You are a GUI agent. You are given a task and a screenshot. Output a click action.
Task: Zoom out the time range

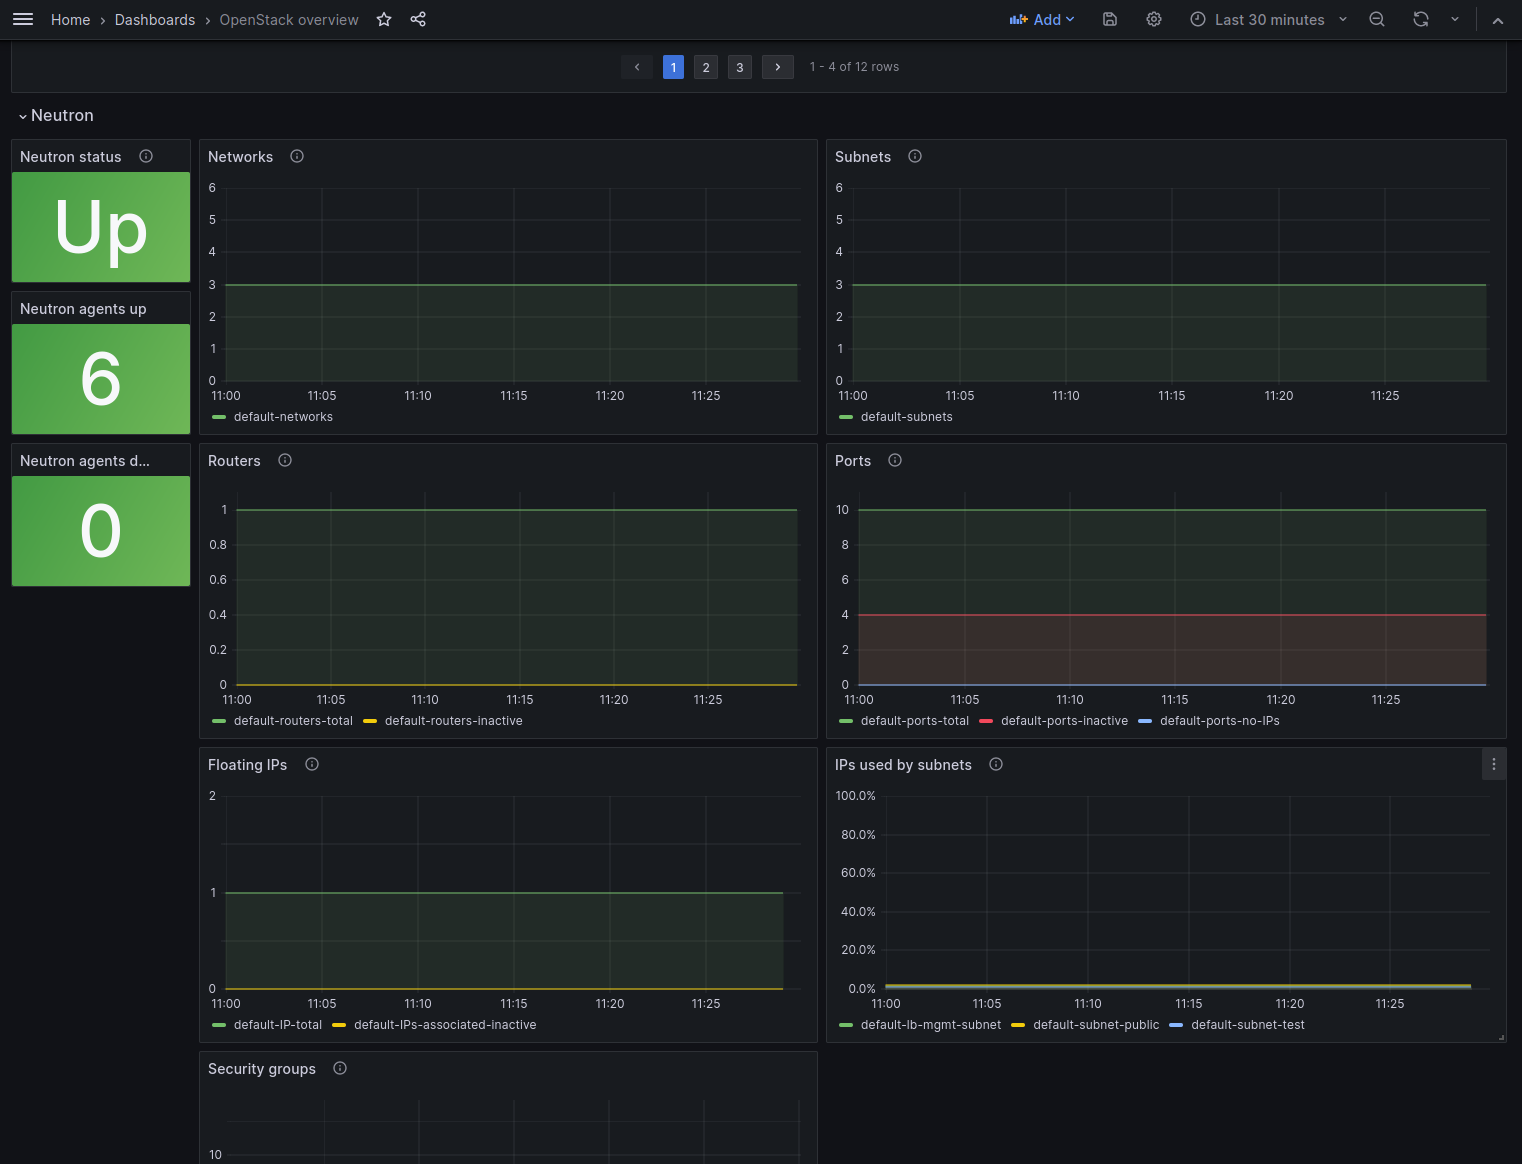pos(1377,19)
